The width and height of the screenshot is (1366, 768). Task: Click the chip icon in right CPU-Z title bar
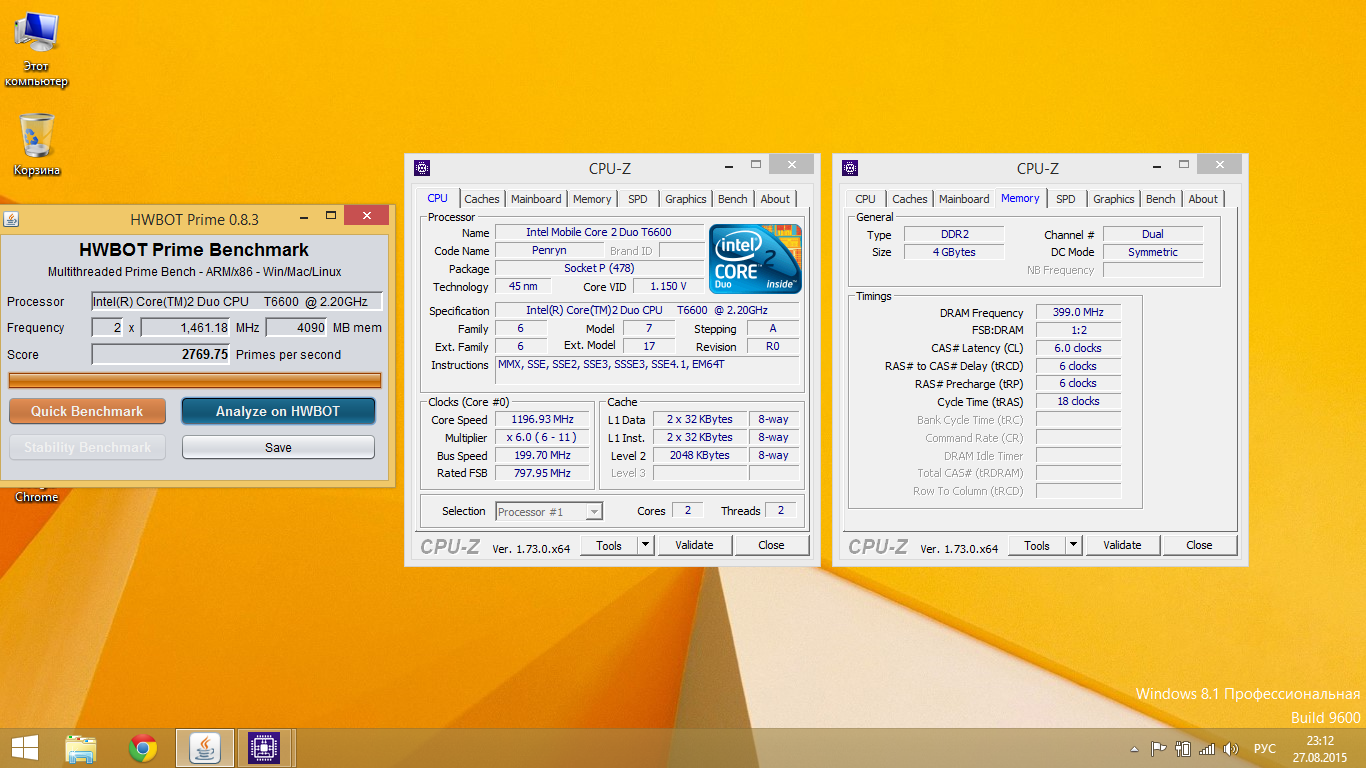(x=850, y=168)
